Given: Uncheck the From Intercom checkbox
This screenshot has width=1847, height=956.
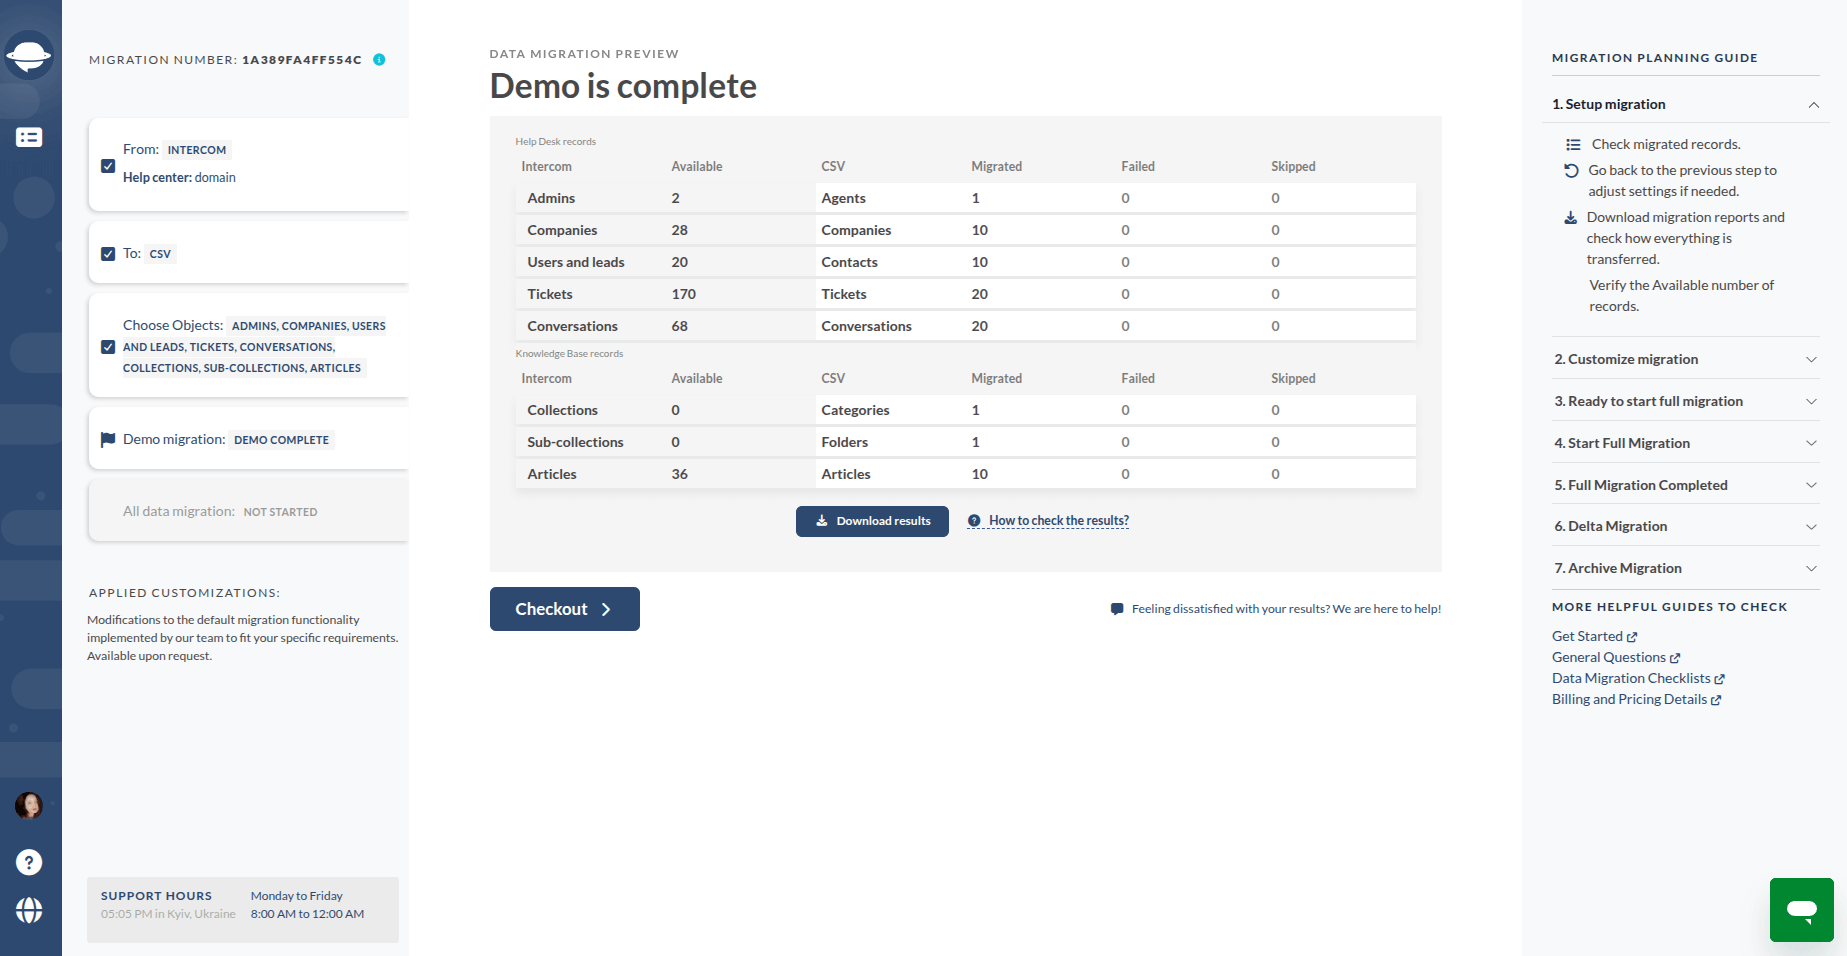Looking at the screenshot, I should [x=108, y=166].
